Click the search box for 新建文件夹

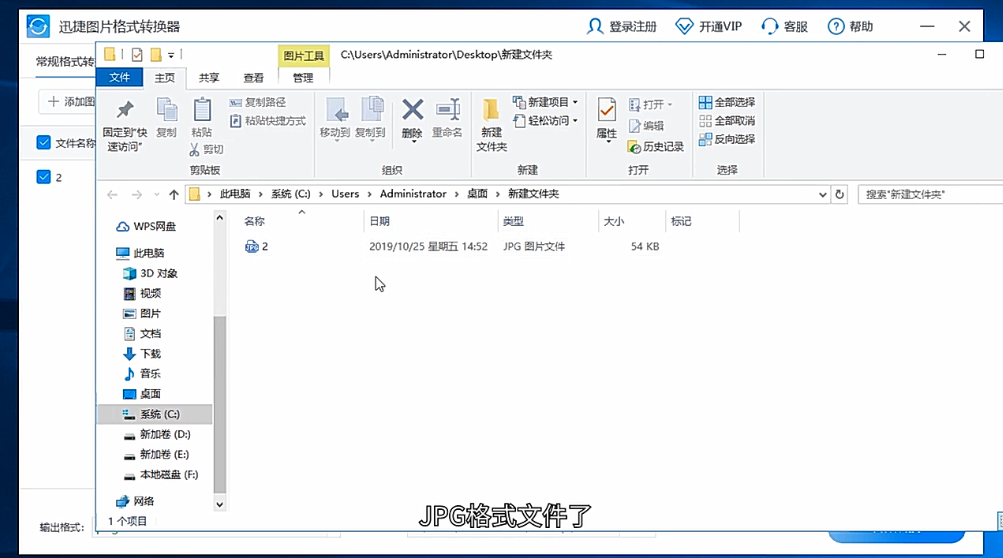(x=930, y=195)
